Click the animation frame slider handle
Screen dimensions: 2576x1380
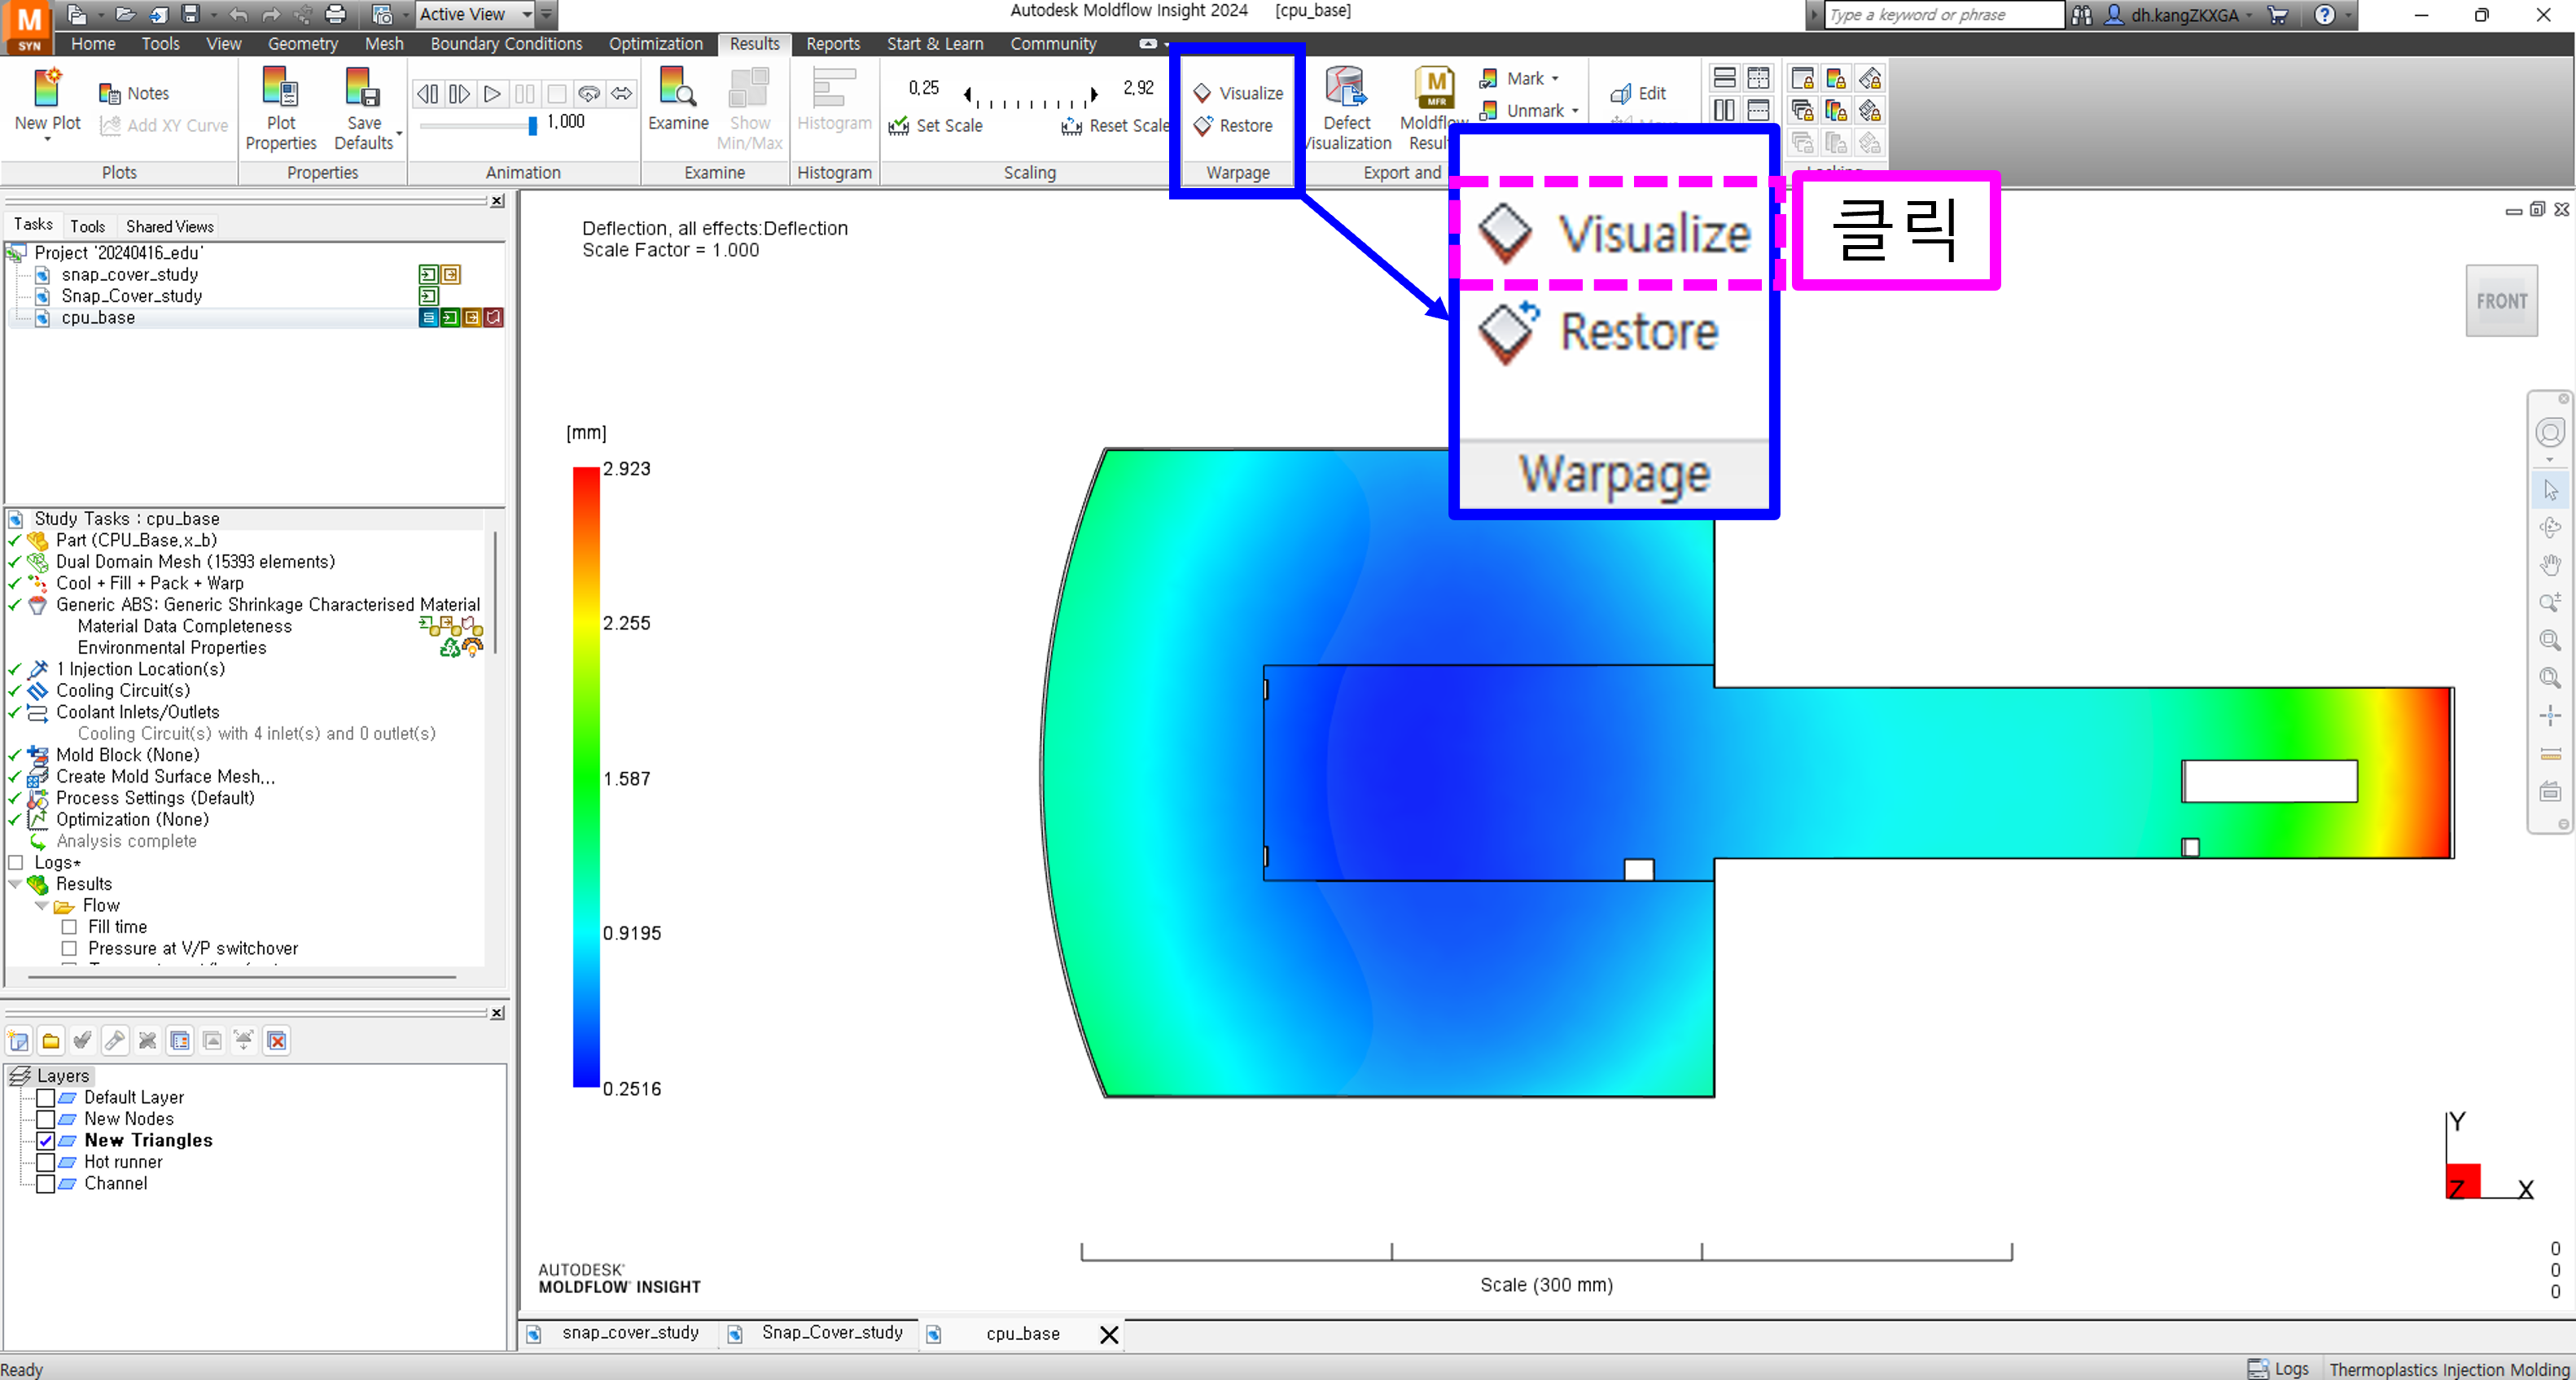coord(532,125)
